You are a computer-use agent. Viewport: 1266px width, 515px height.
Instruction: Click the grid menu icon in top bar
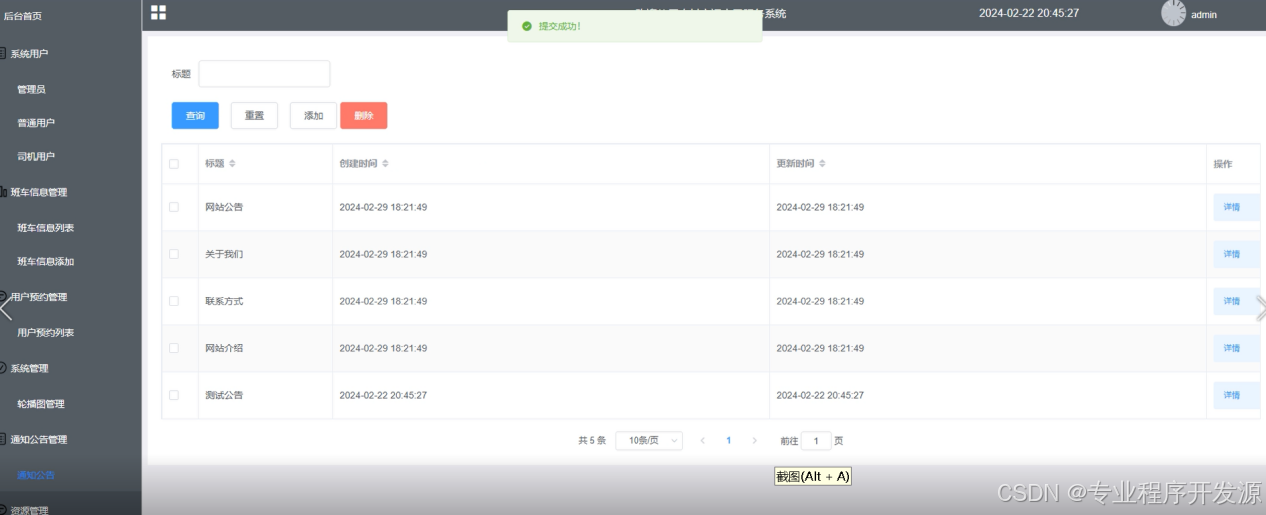tap(158, 12)
